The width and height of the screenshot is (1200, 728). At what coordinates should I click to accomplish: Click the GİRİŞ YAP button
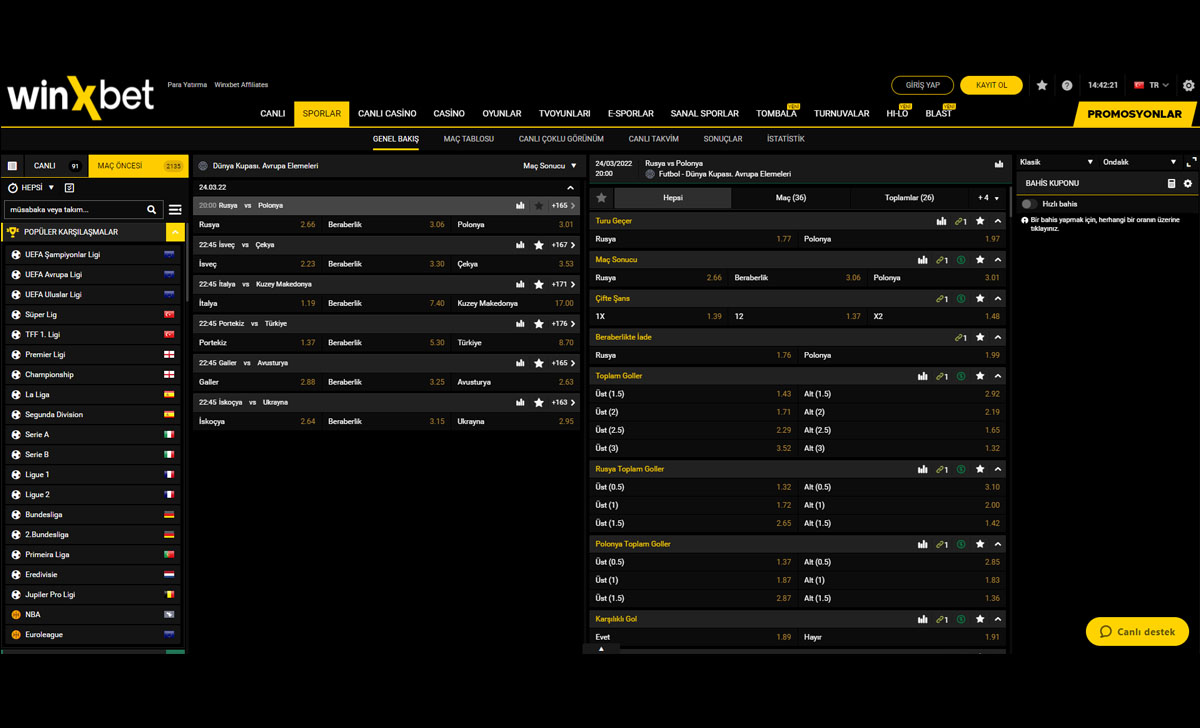coord(922,86)
